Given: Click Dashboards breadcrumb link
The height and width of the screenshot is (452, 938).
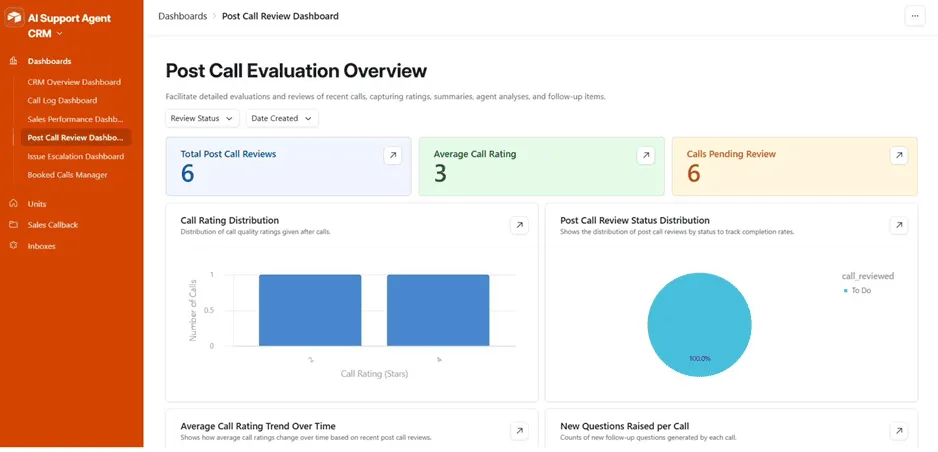Looking at the screenshot, I should pos(182,16).
